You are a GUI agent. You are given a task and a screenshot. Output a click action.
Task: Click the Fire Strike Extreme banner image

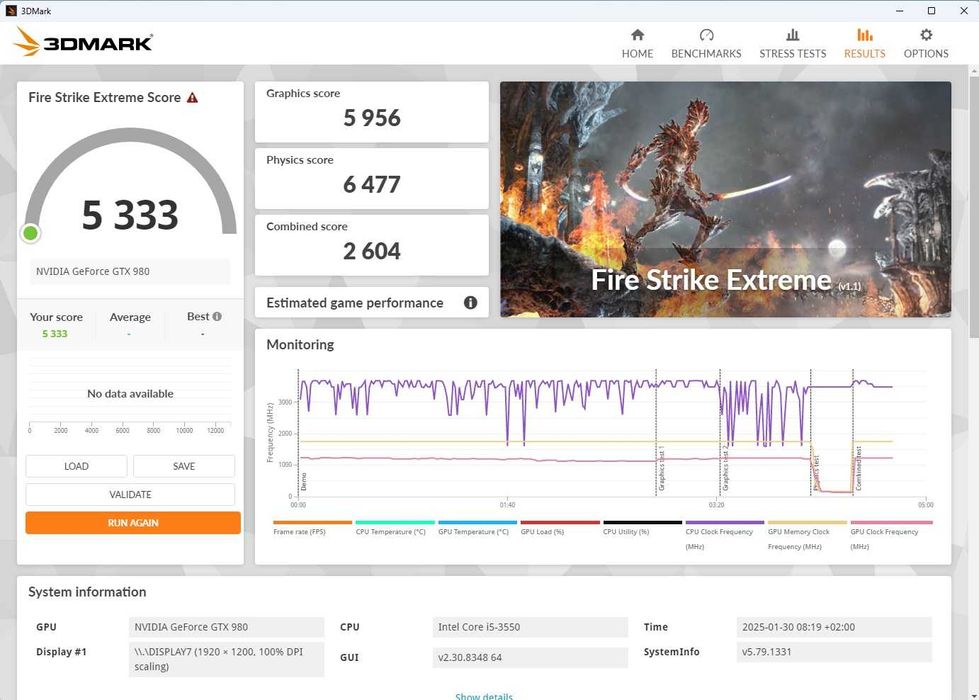pyautogui.click(x=726, y=199)
